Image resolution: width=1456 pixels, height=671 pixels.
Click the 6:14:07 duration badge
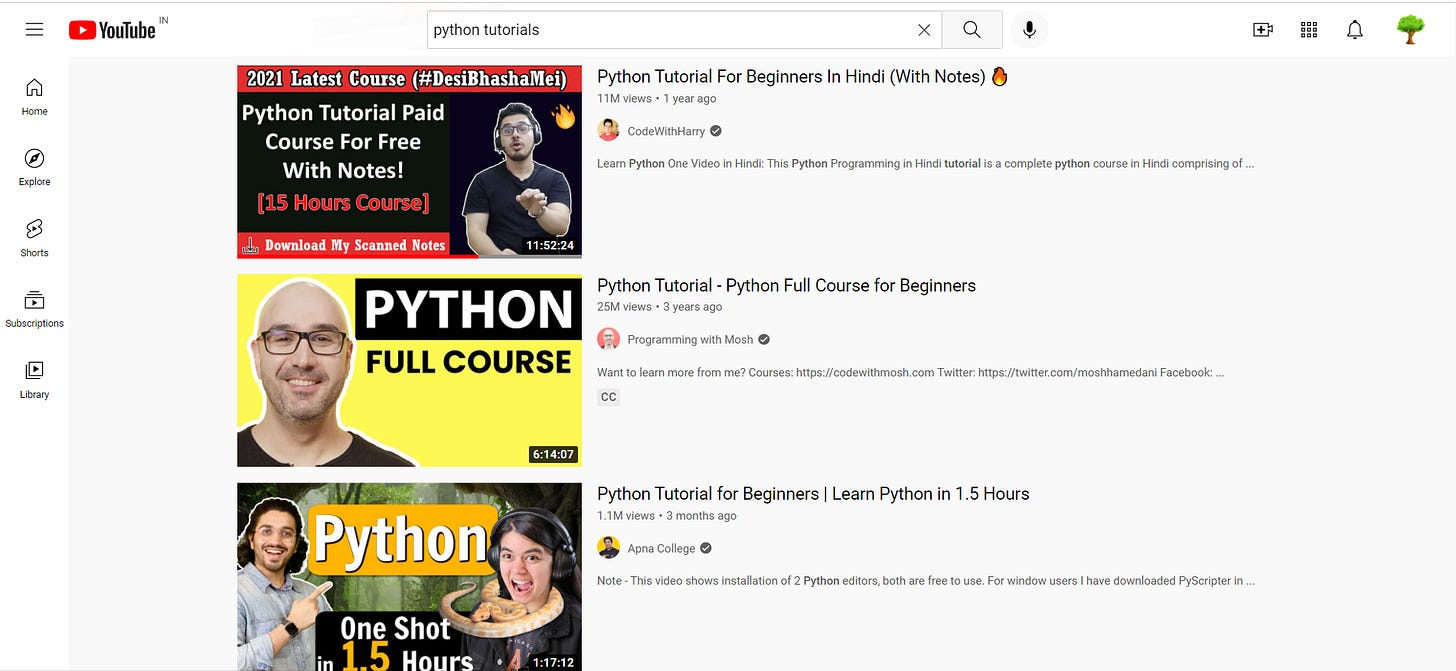pos(553,454)
